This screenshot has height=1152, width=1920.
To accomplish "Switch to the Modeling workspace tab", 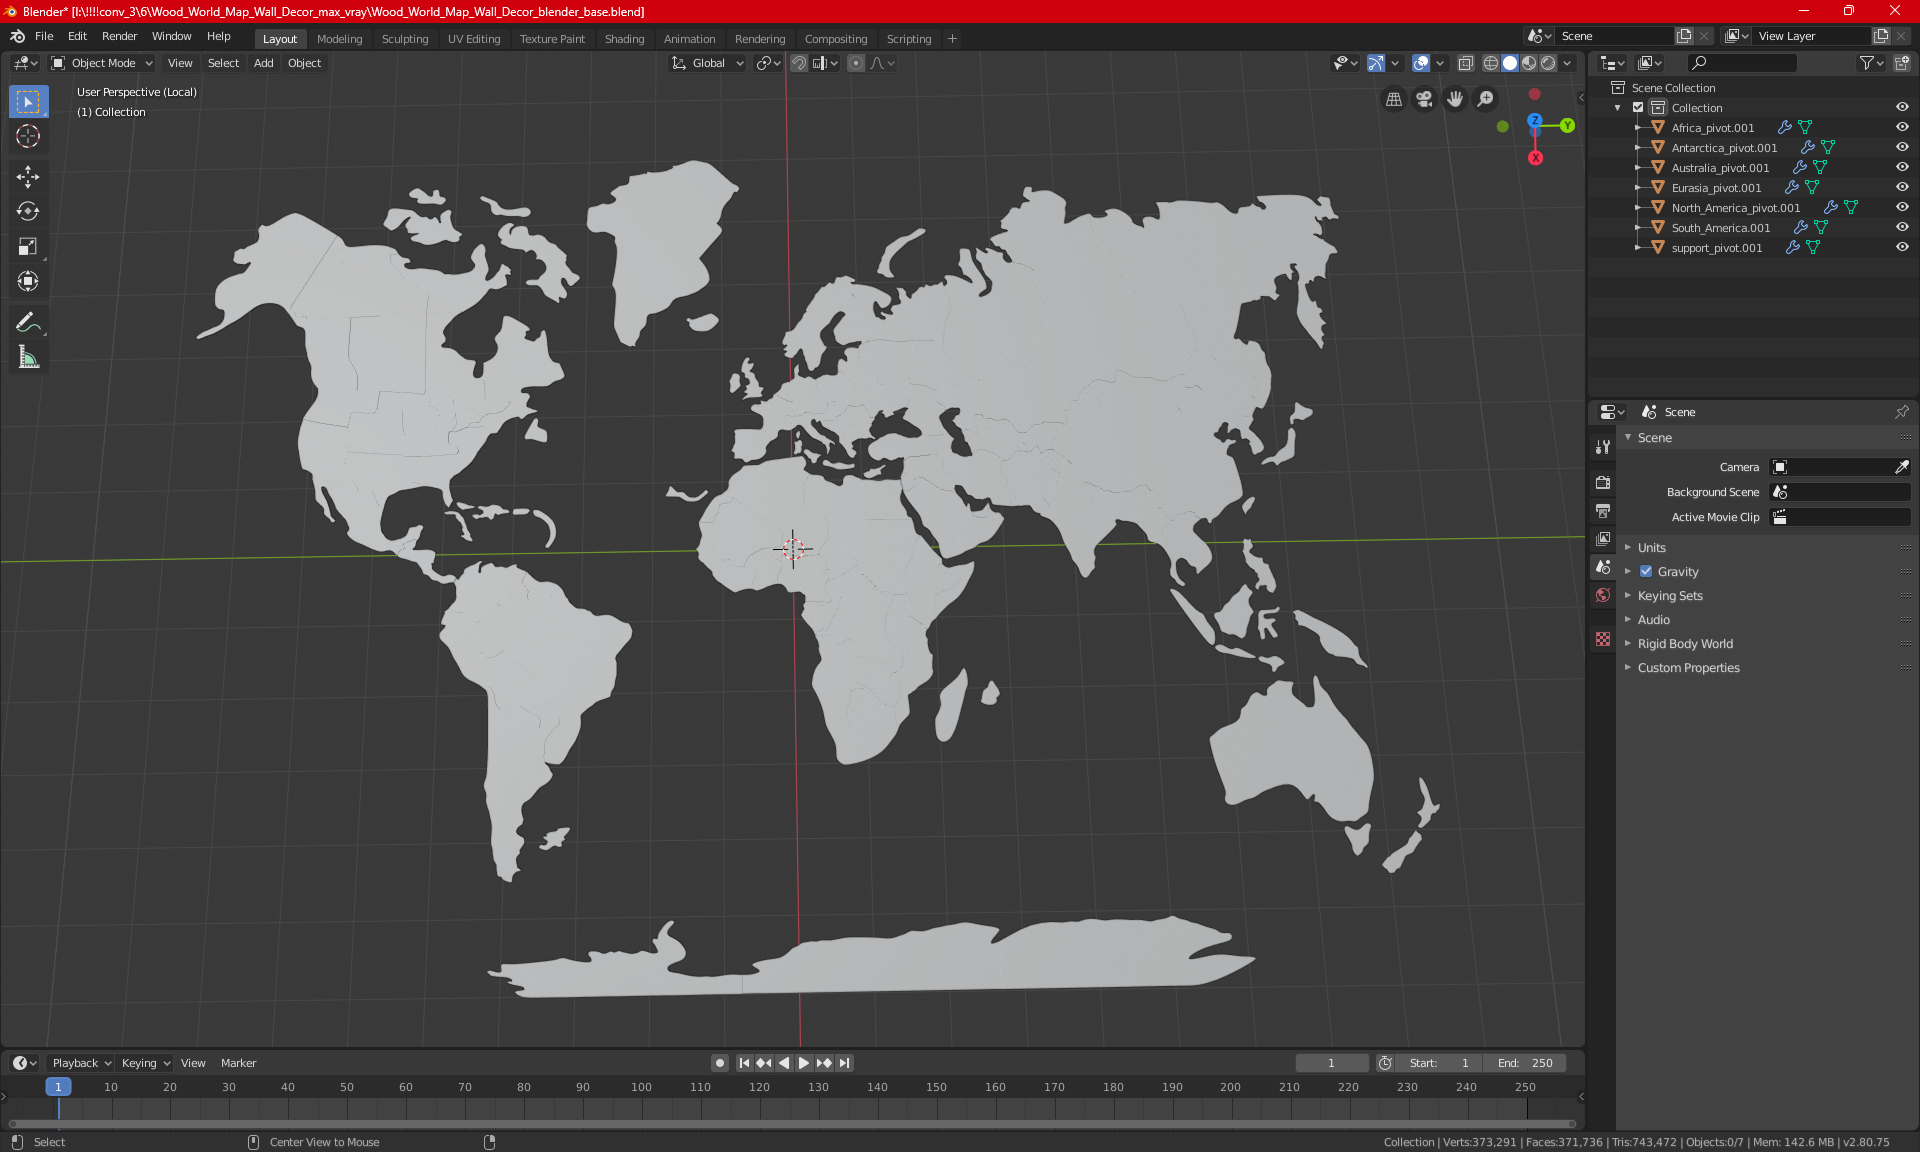I will [x=339, y=39].
